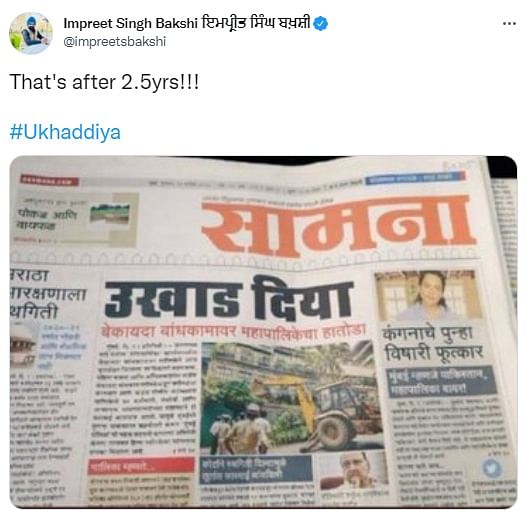This screenshot has width=527, height=518.
Task: Click the @impreetsbakshi handle
Action: coord(114,42)
